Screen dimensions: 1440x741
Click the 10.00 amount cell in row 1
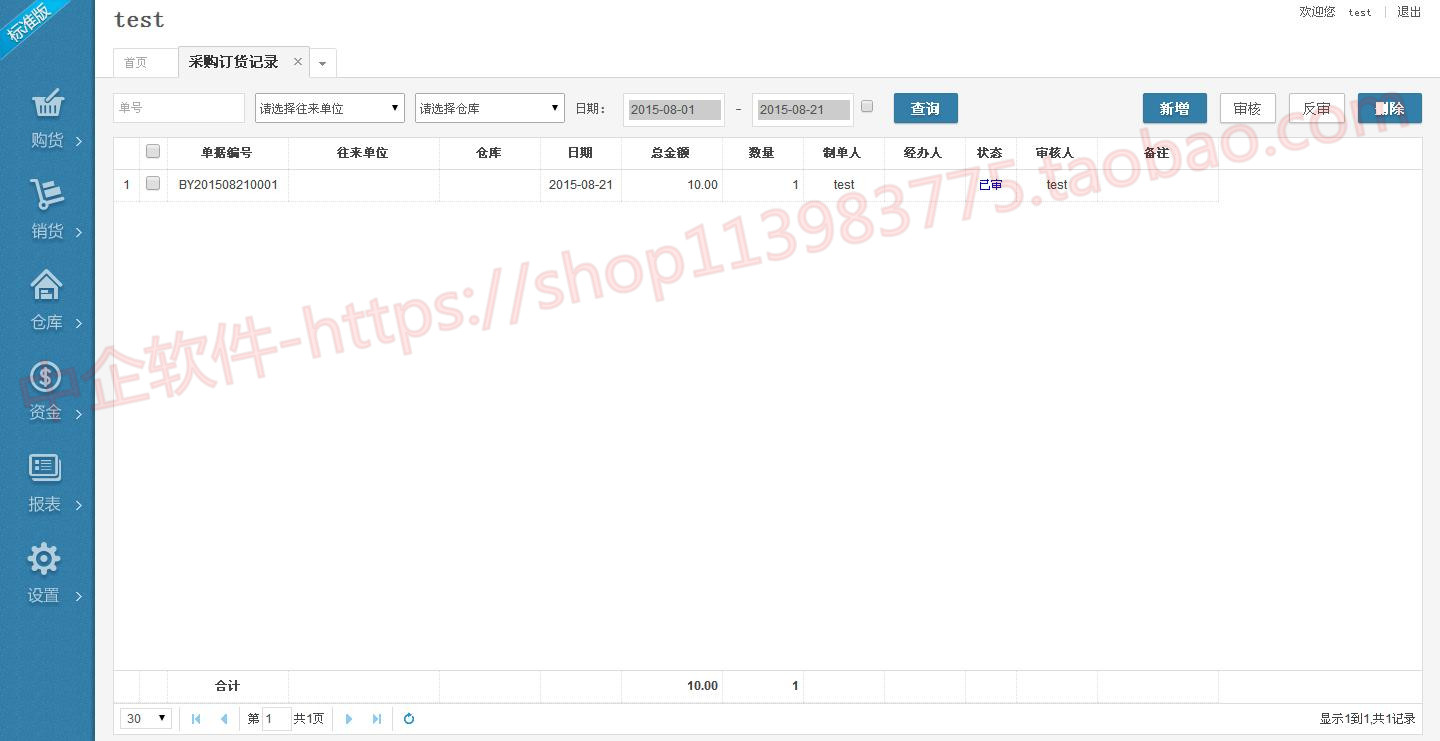pyautogui.click(x=672, y=185)
